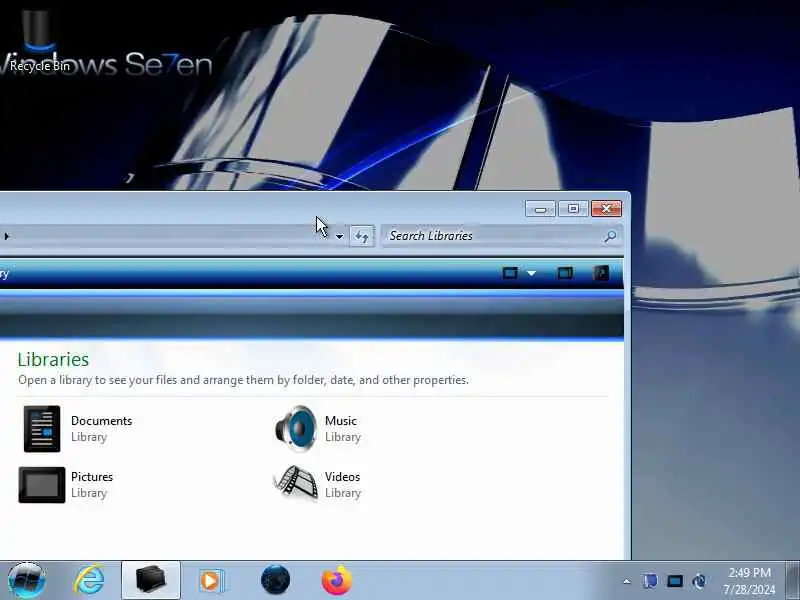Click the sync tray icon
This screenshot has height=600, width=800.
tap(699, 581)
